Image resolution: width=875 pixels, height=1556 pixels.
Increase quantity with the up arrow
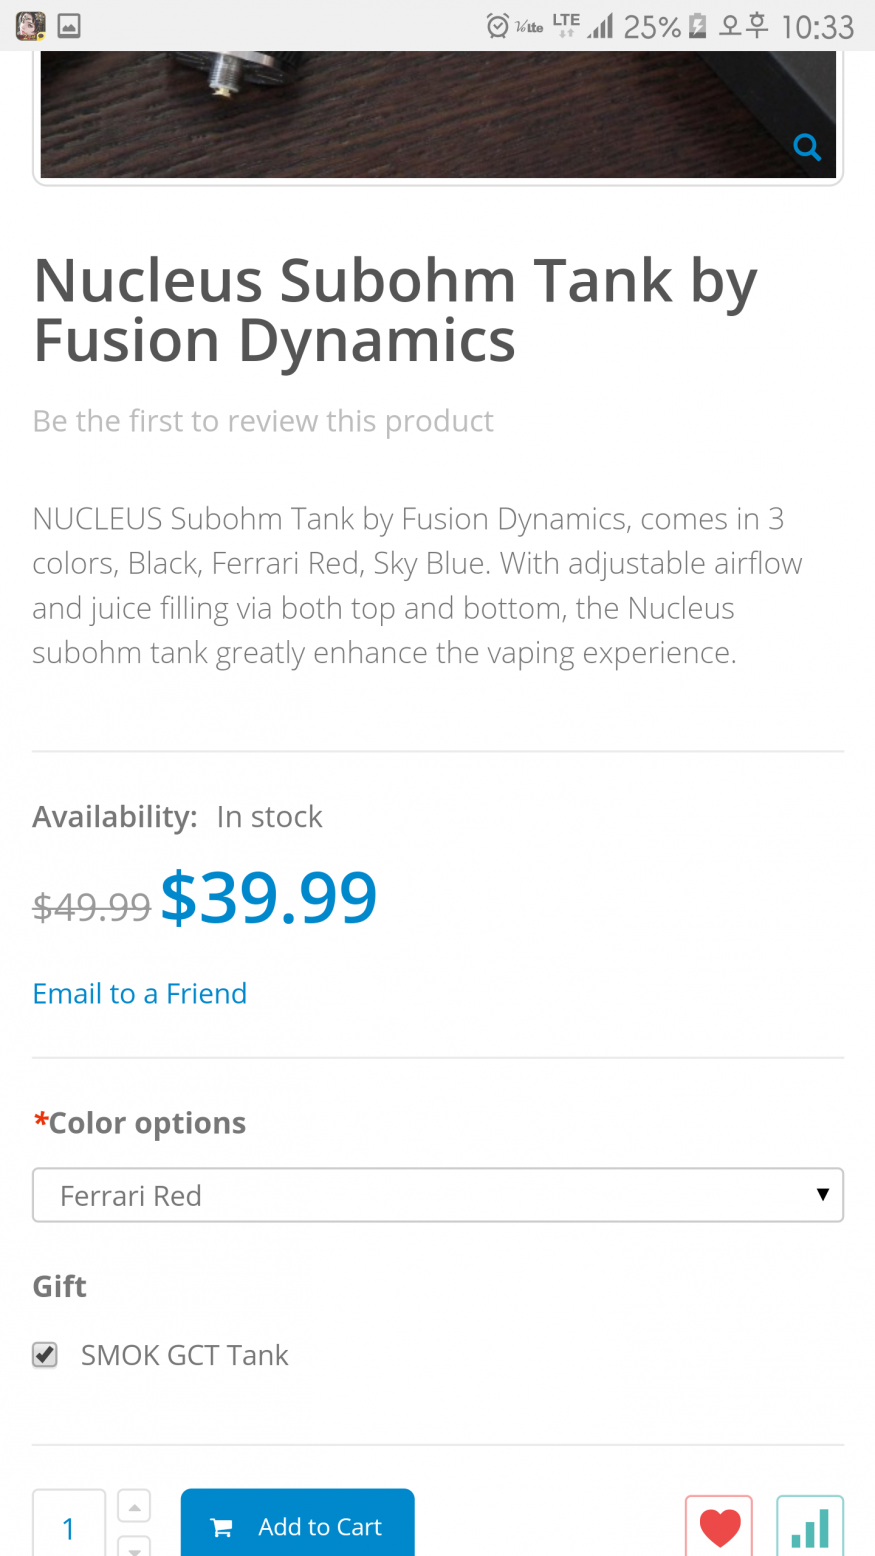click(x=134, y=1504)
